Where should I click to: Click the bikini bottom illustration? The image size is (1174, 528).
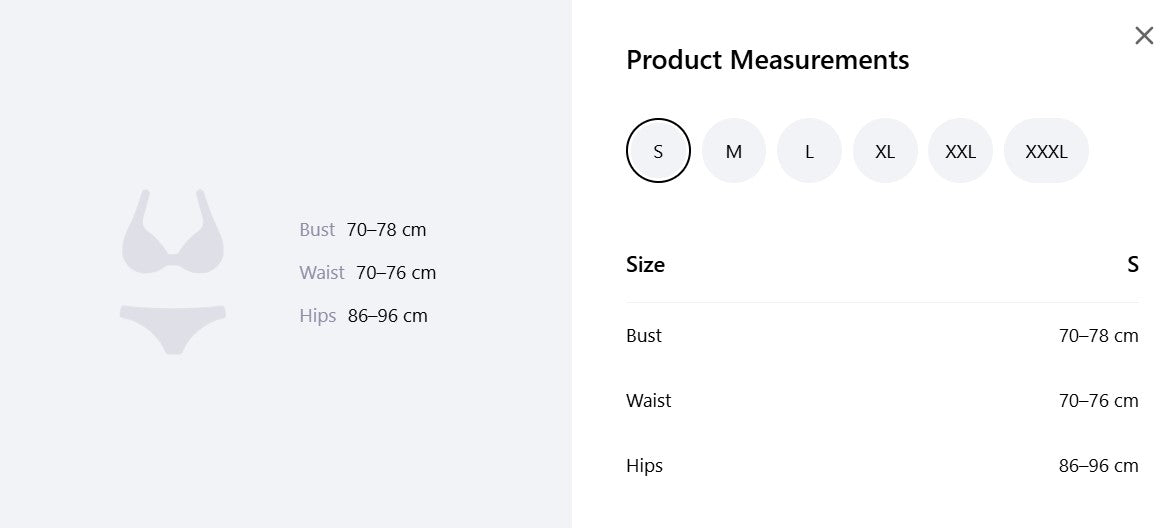click(x=173, y=330)
